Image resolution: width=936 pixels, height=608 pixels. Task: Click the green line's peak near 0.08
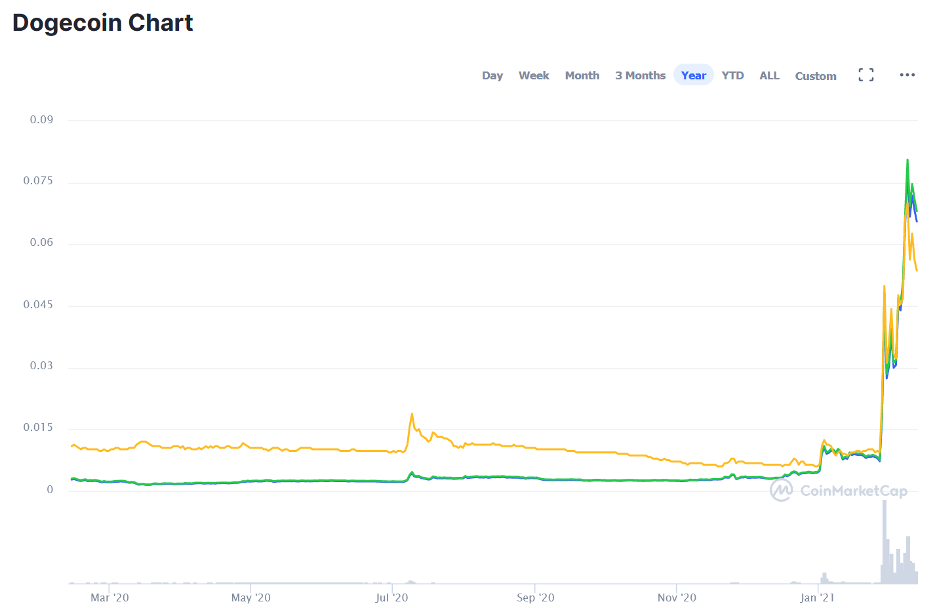(907, 160)
